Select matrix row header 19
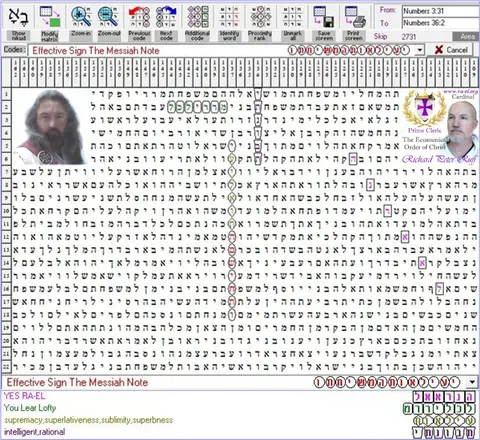Image resolution: width=480 pixels, height=440 pixels. click(x=6, y=328)
